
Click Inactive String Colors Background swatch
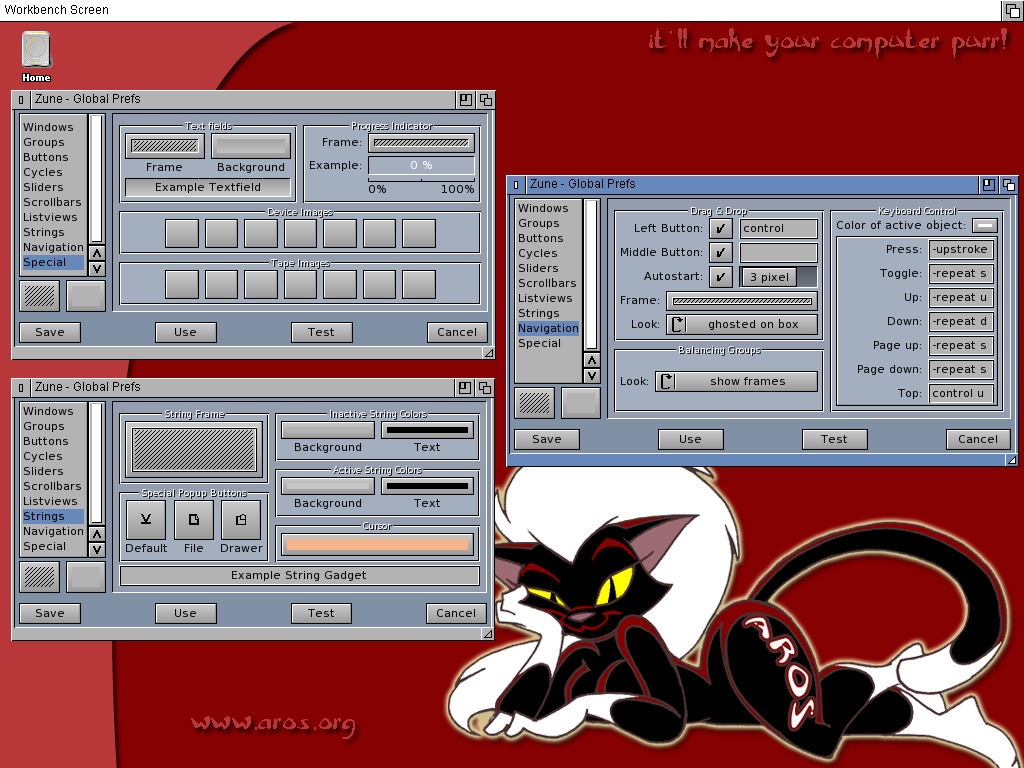click(x=328, y=430)
